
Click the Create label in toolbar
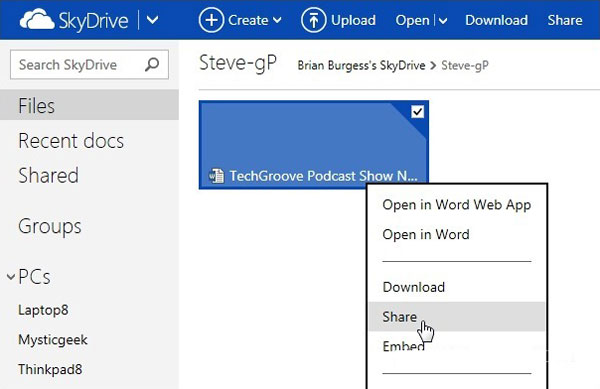[248, 20]
